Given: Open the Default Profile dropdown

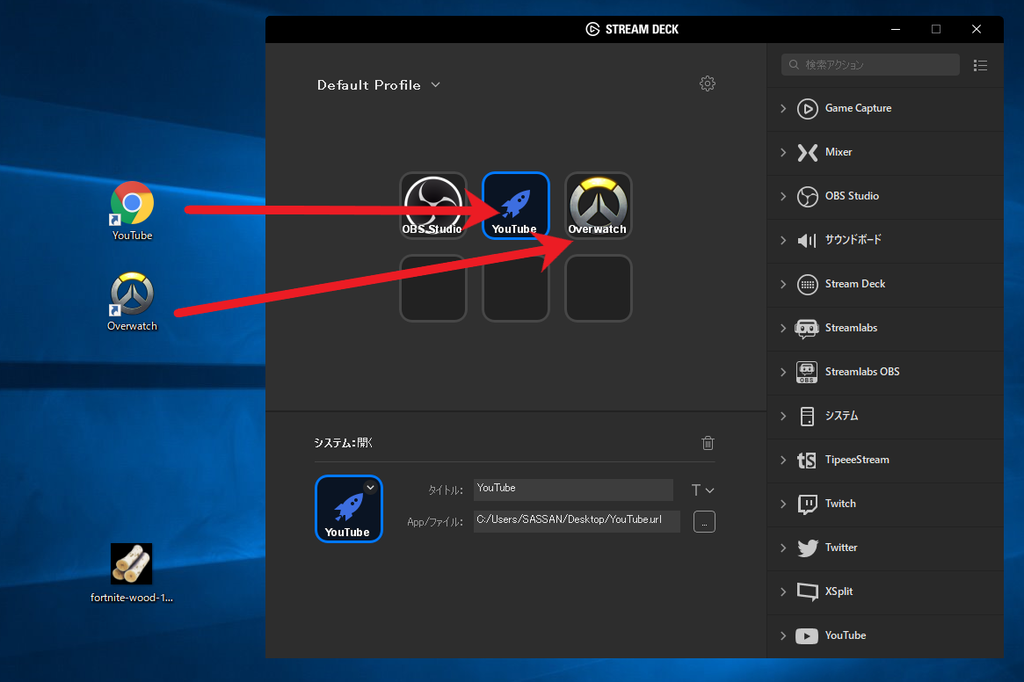Looking at the screenshot, I should (379, 85).
